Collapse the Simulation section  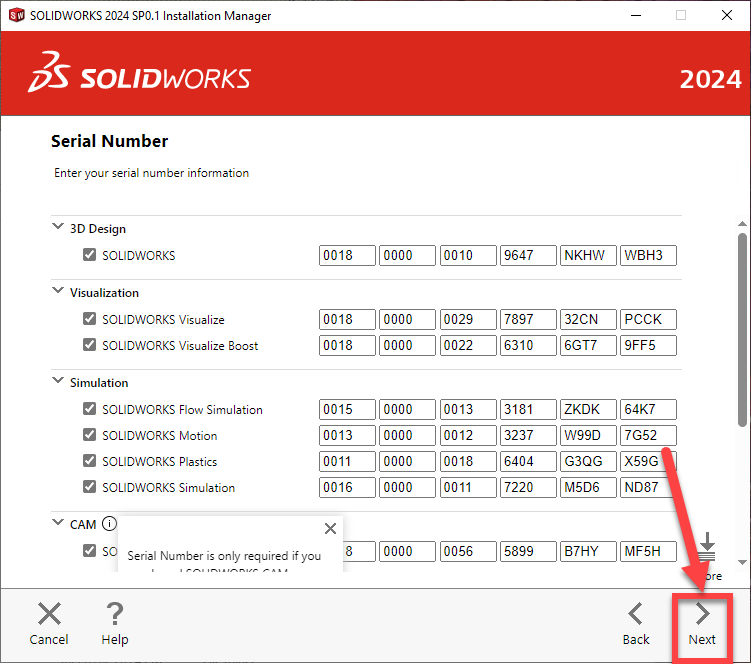coord(58,380)
